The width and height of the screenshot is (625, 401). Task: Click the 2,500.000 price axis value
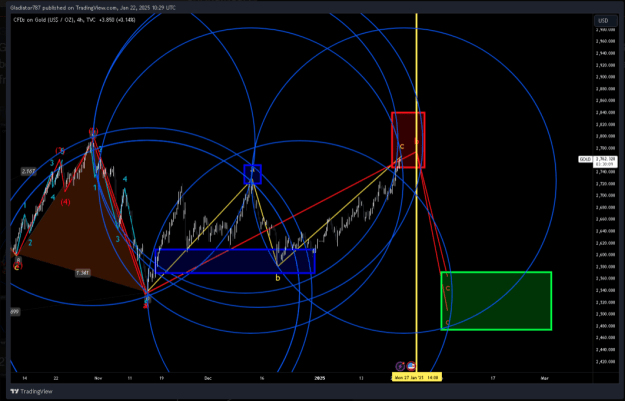pos(605,314)
